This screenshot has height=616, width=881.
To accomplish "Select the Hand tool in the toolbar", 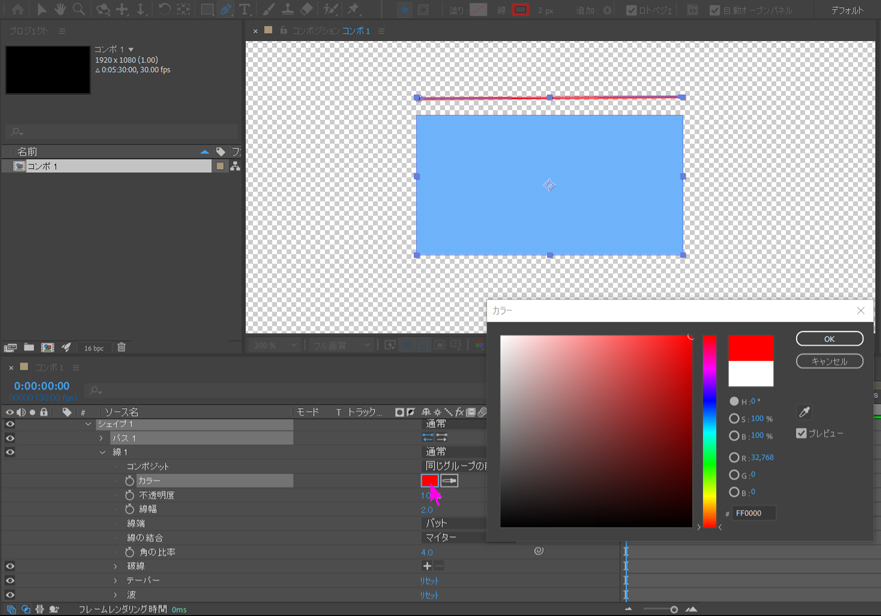I will click(60, 9).
